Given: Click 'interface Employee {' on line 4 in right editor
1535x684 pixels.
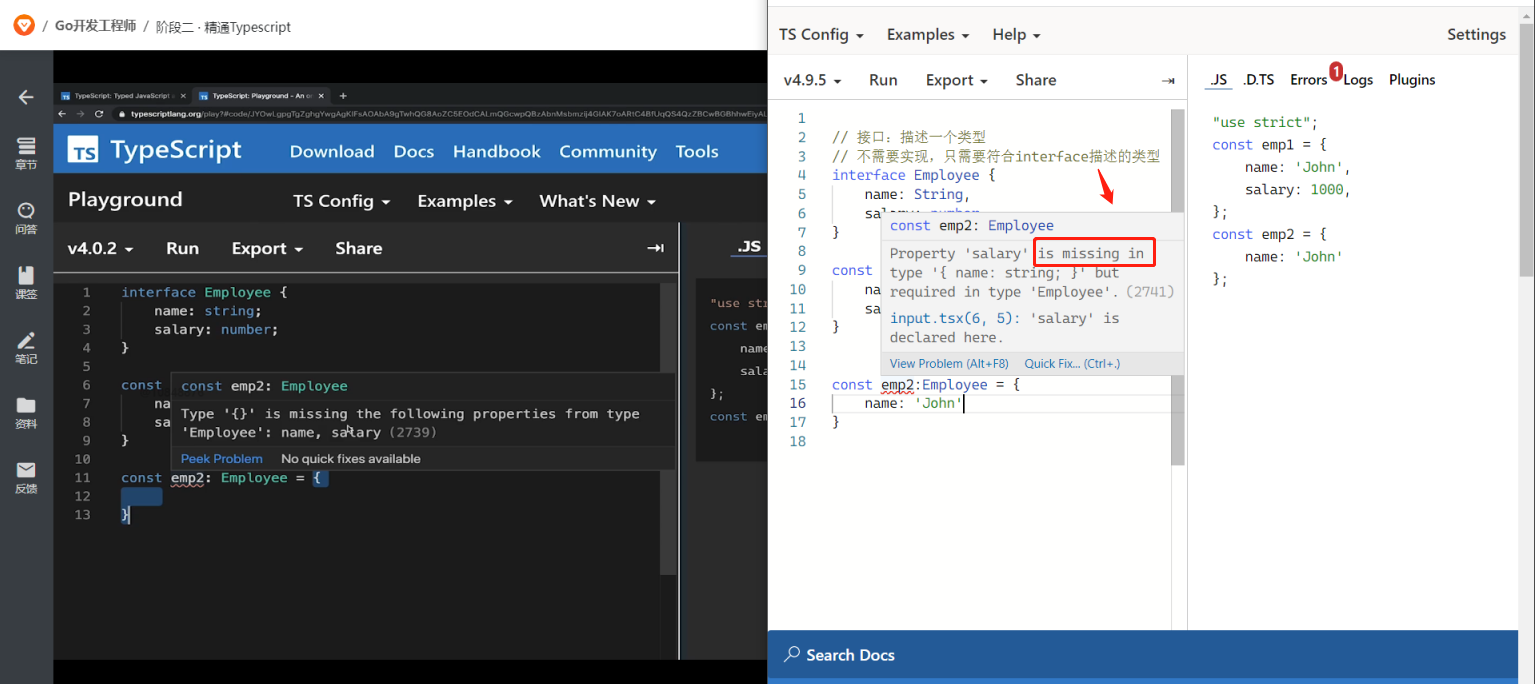Looking at the screenshot, I should pyautogui.click(x=914, y=175).
